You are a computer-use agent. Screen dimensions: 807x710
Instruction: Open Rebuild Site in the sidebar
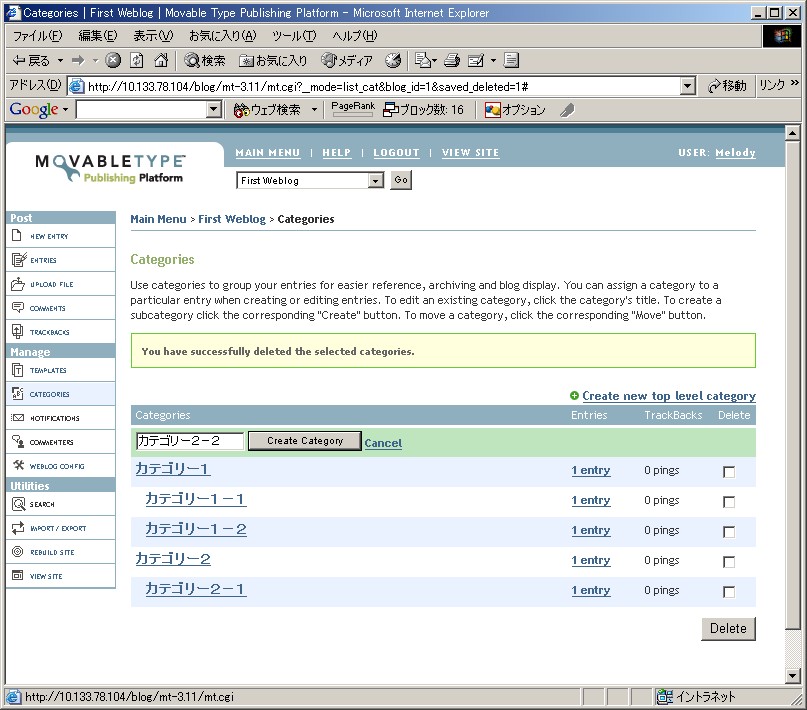tap(60, 552)
